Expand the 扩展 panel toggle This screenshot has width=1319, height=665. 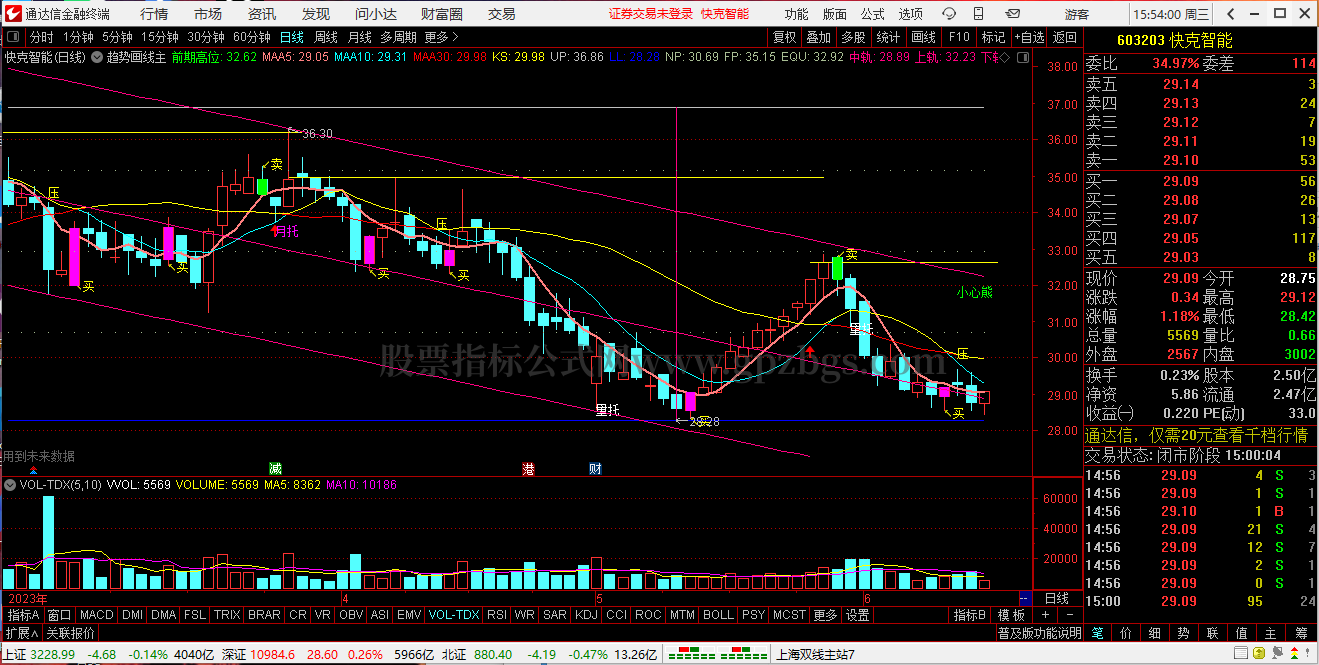22,633
